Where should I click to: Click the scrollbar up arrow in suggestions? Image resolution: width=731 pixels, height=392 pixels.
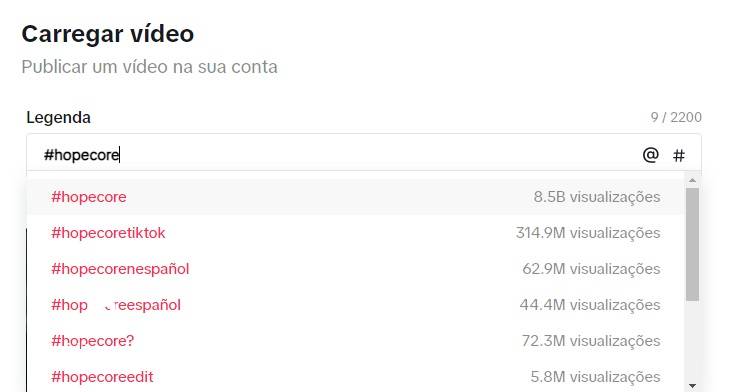tap(692, 180)
